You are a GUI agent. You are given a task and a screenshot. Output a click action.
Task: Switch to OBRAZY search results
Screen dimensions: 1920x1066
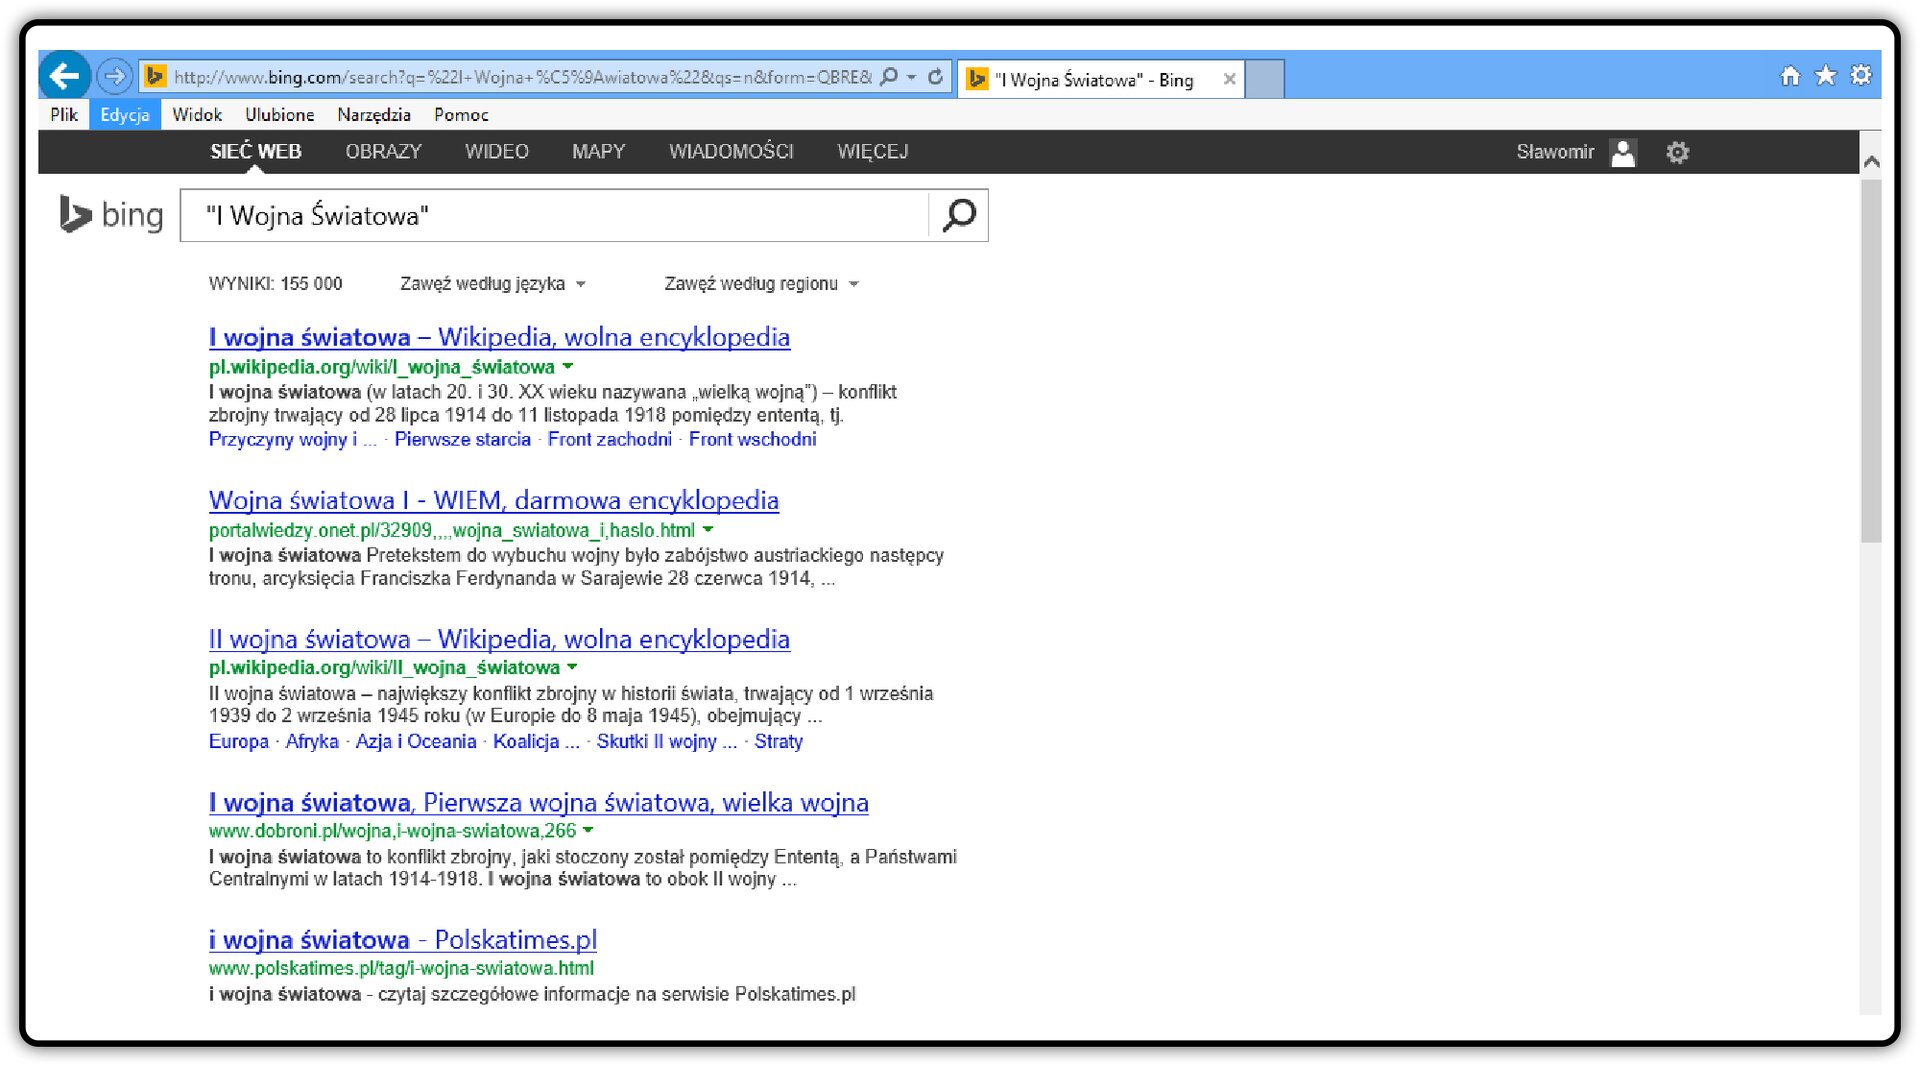tap(384, 152)
